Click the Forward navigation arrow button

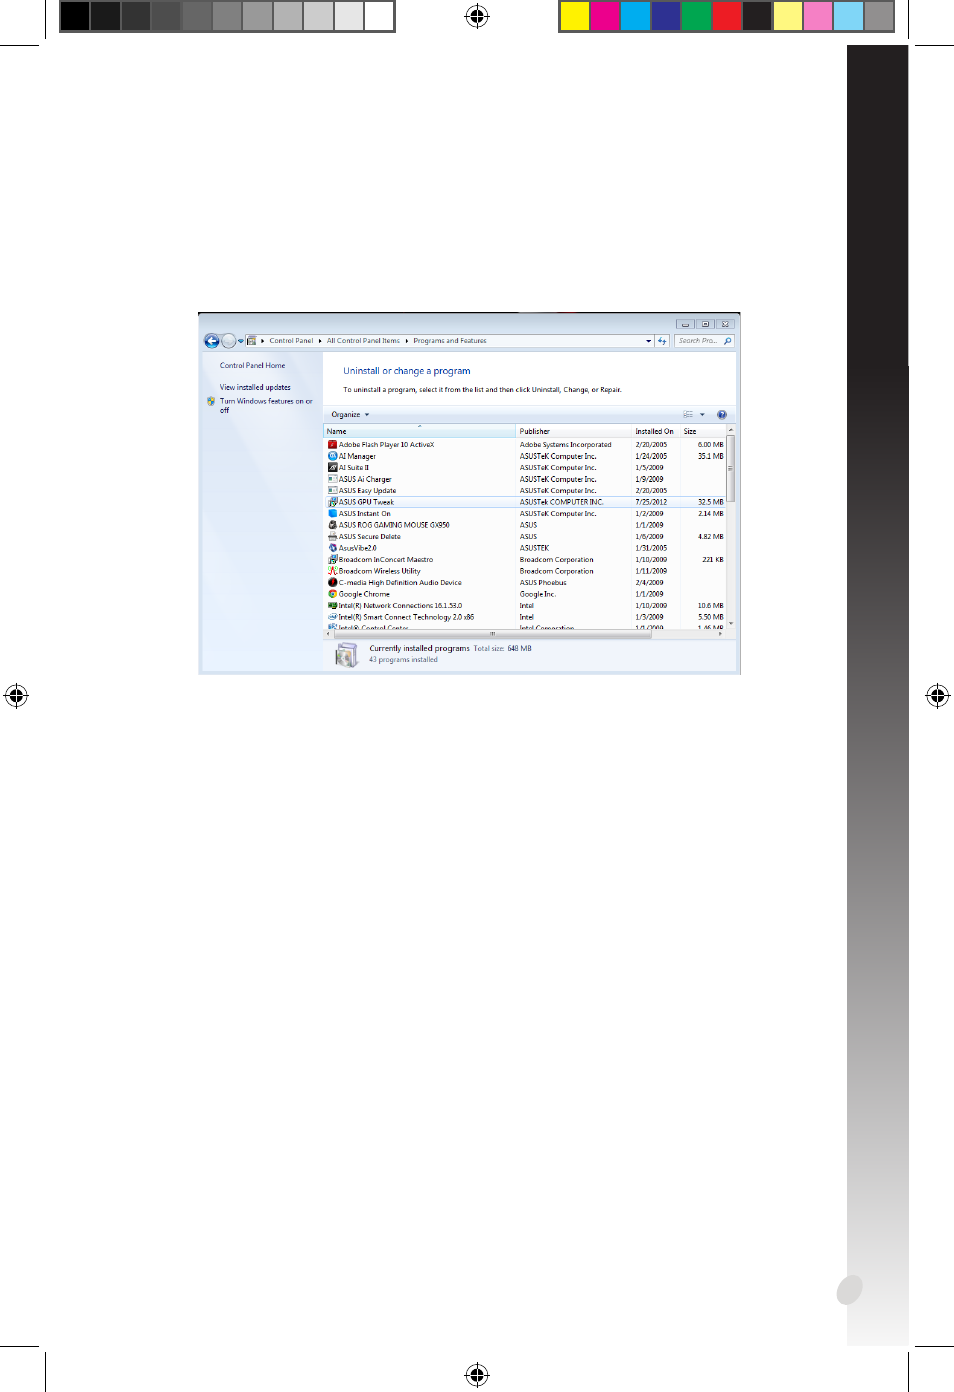[x=228, y=341]
